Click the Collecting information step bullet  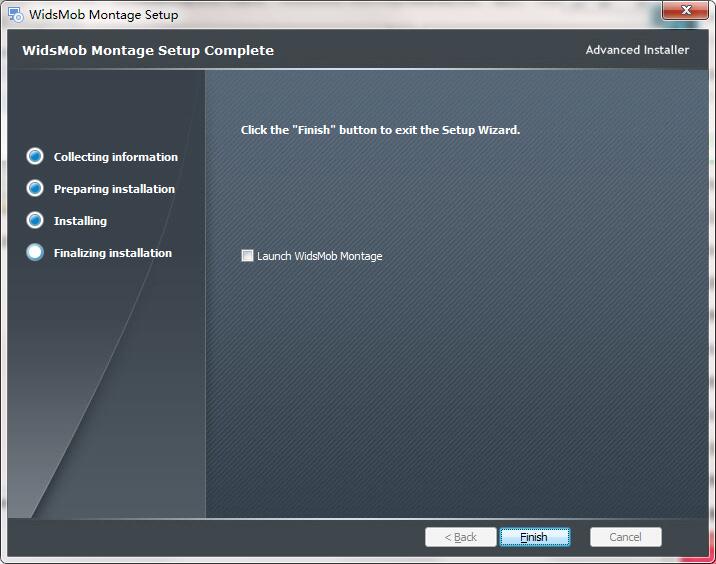[x=35, y=157]
